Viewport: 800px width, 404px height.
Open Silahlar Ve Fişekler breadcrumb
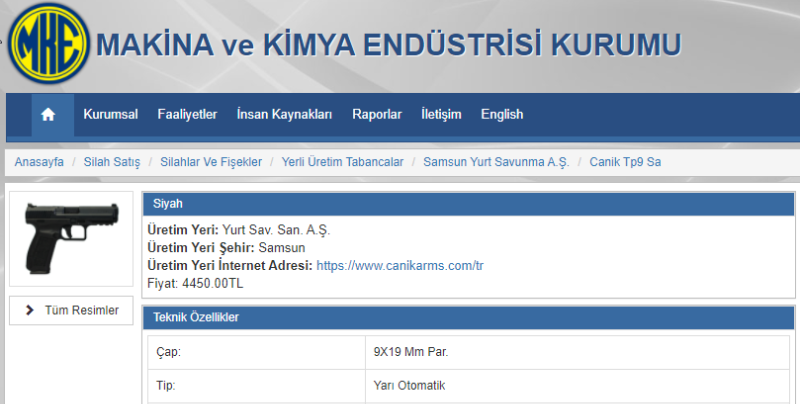point(211,162)
